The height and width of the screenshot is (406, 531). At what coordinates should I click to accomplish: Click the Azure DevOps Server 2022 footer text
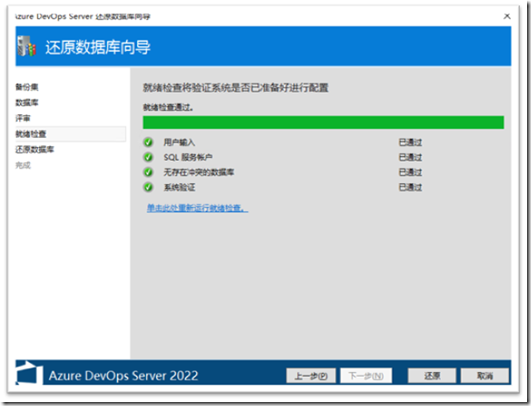[x=123, y=376]
